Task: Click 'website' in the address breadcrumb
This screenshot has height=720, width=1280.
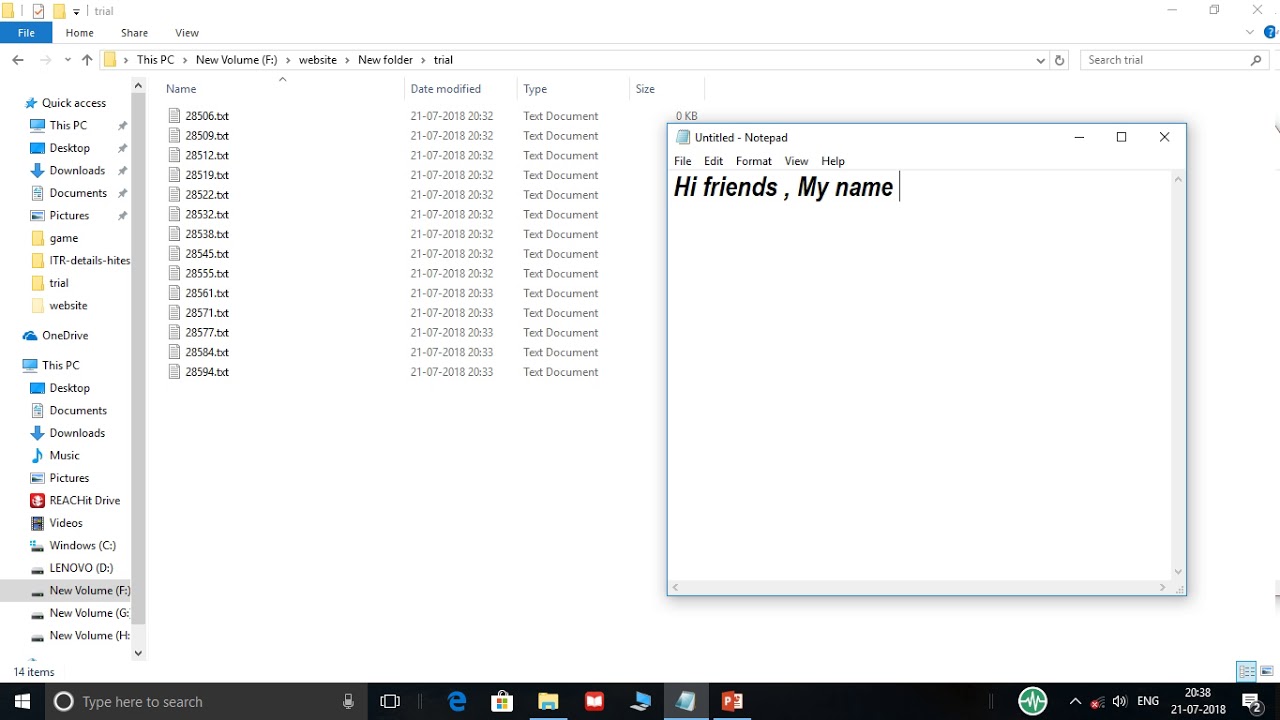Action: click(x=318, y=60)
